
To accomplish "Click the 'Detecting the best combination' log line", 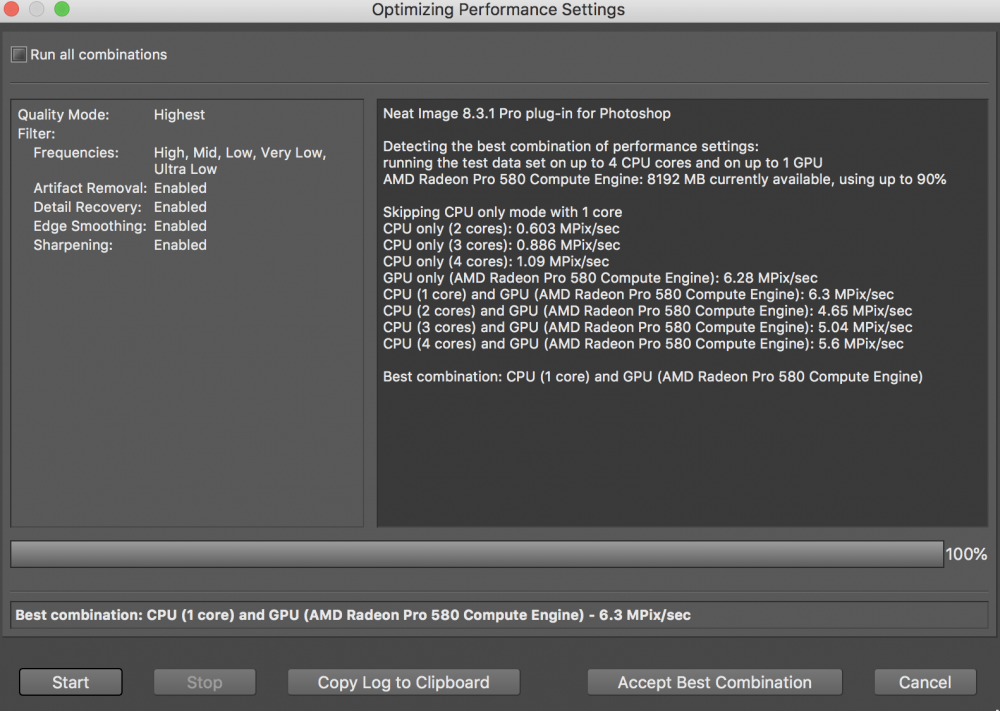I will (x=571, y=146).
